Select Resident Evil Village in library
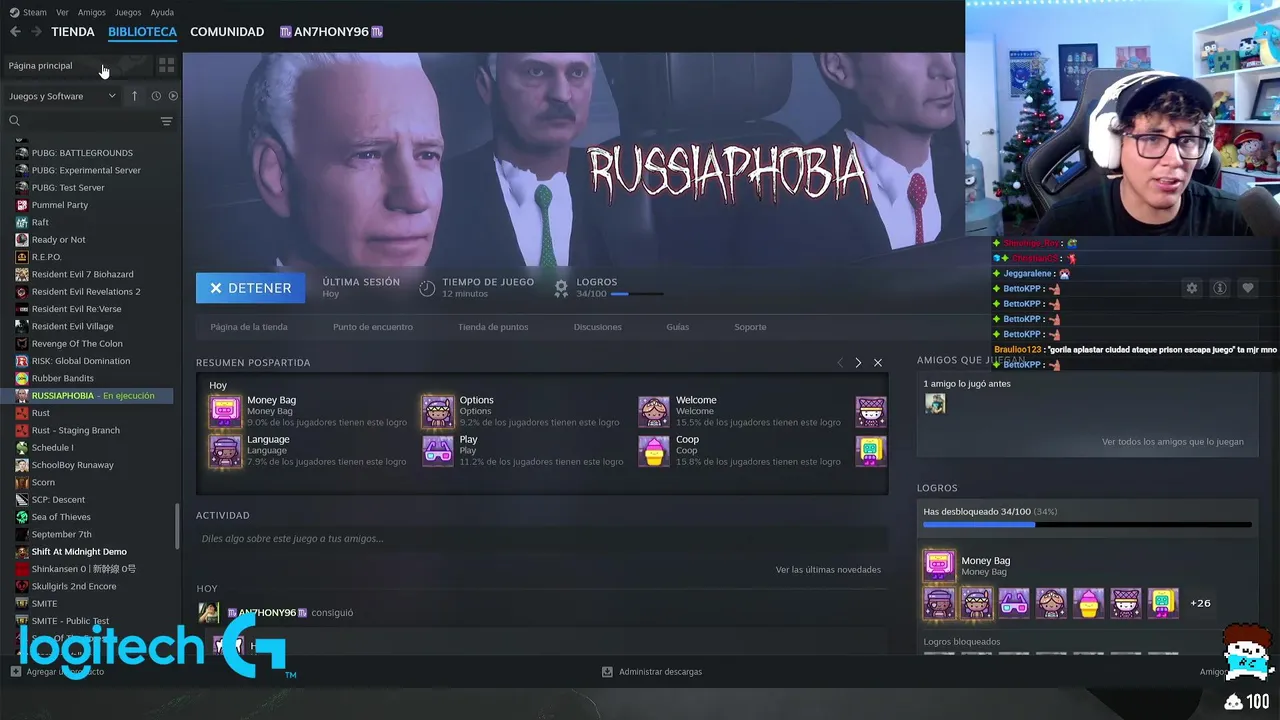 72,326
